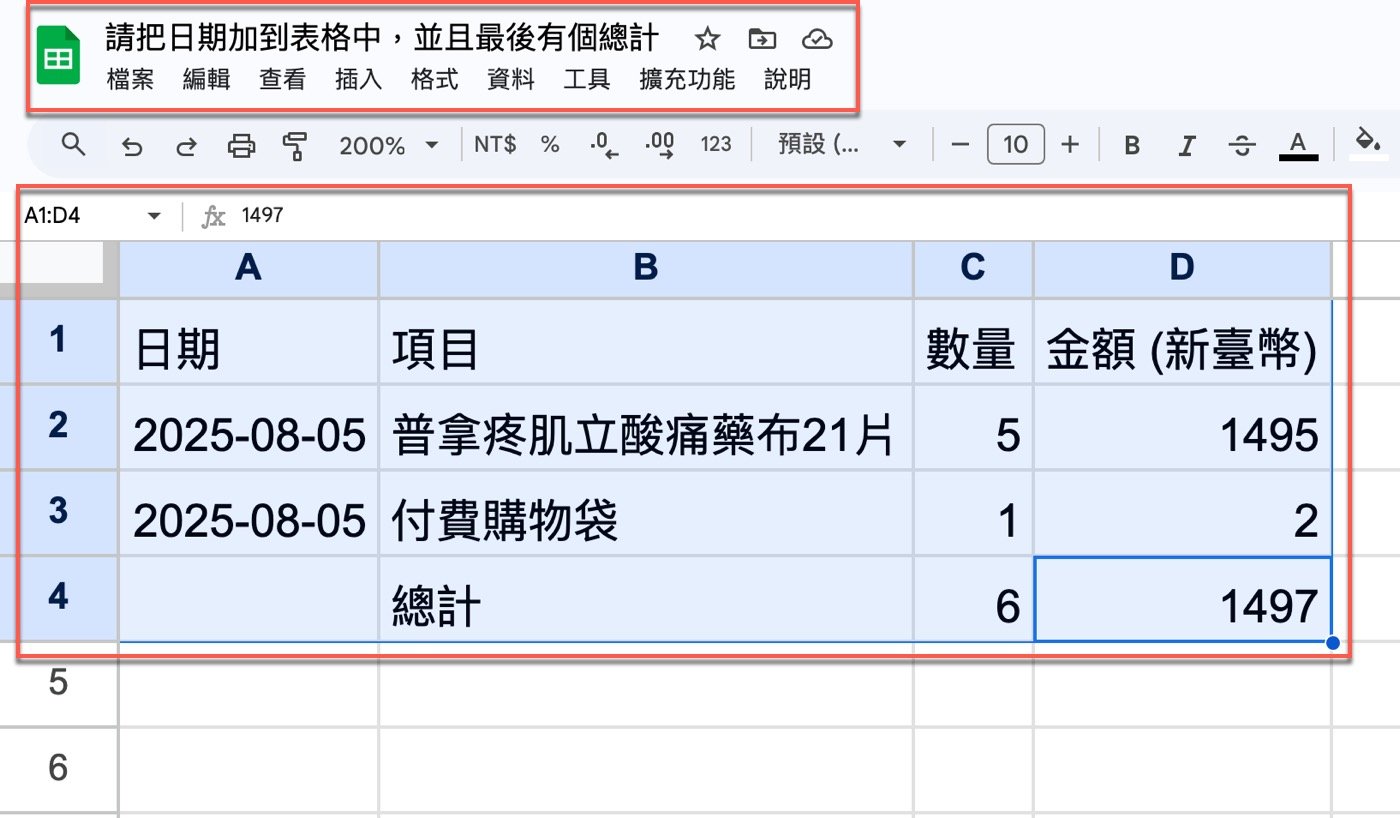Open the 查看 menu

pos(283,80)
